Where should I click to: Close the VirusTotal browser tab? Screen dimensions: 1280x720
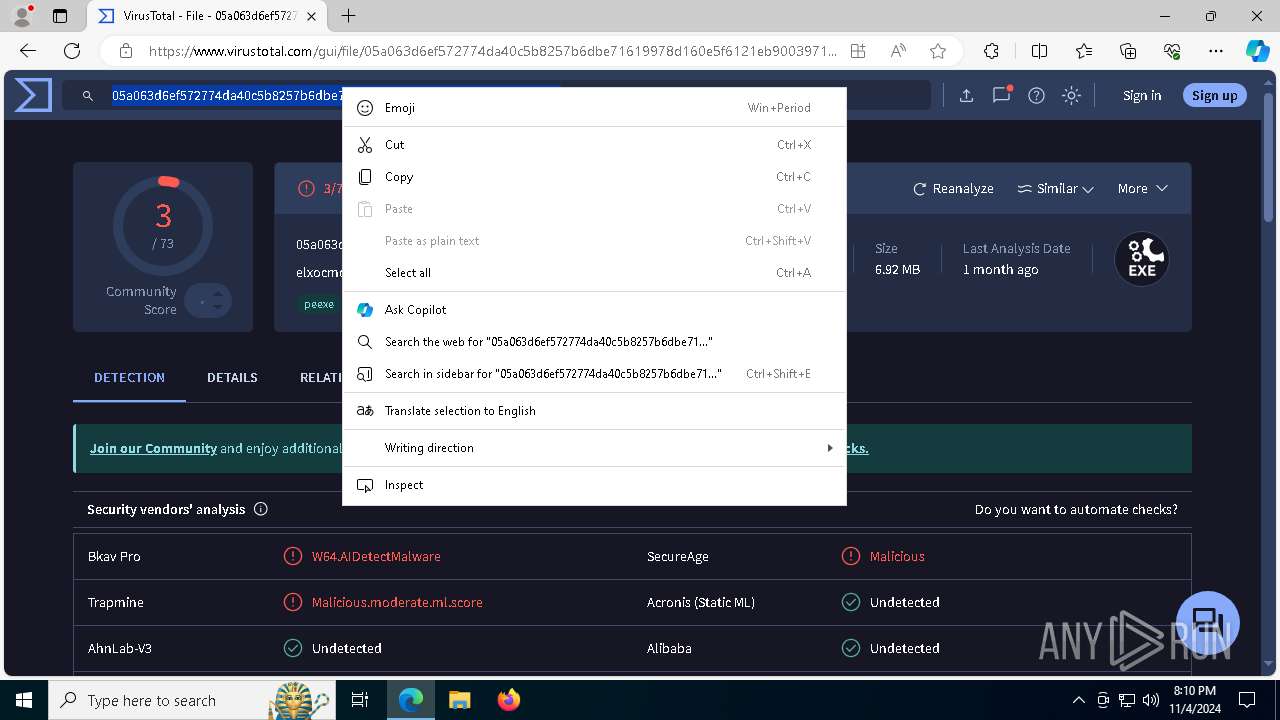pyautogui.click(x=311, y=16)
